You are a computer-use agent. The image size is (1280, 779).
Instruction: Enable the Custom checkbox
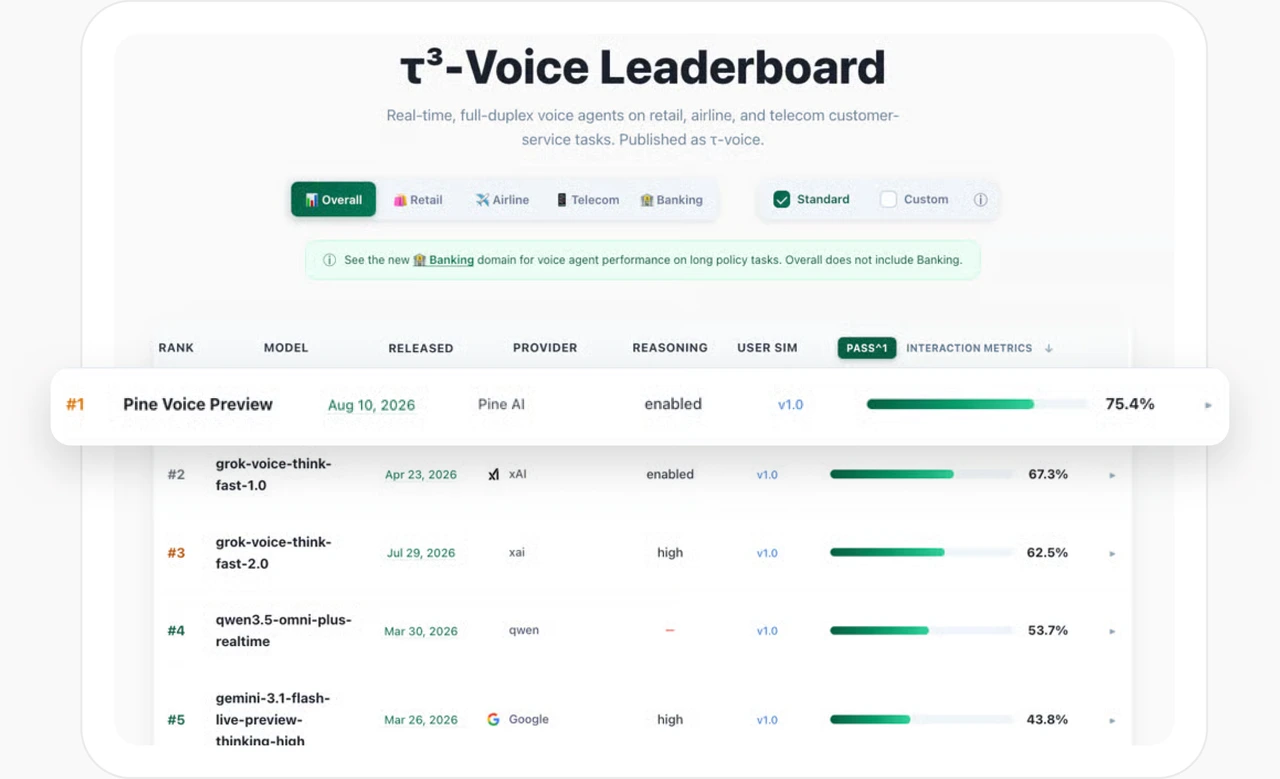888,199
